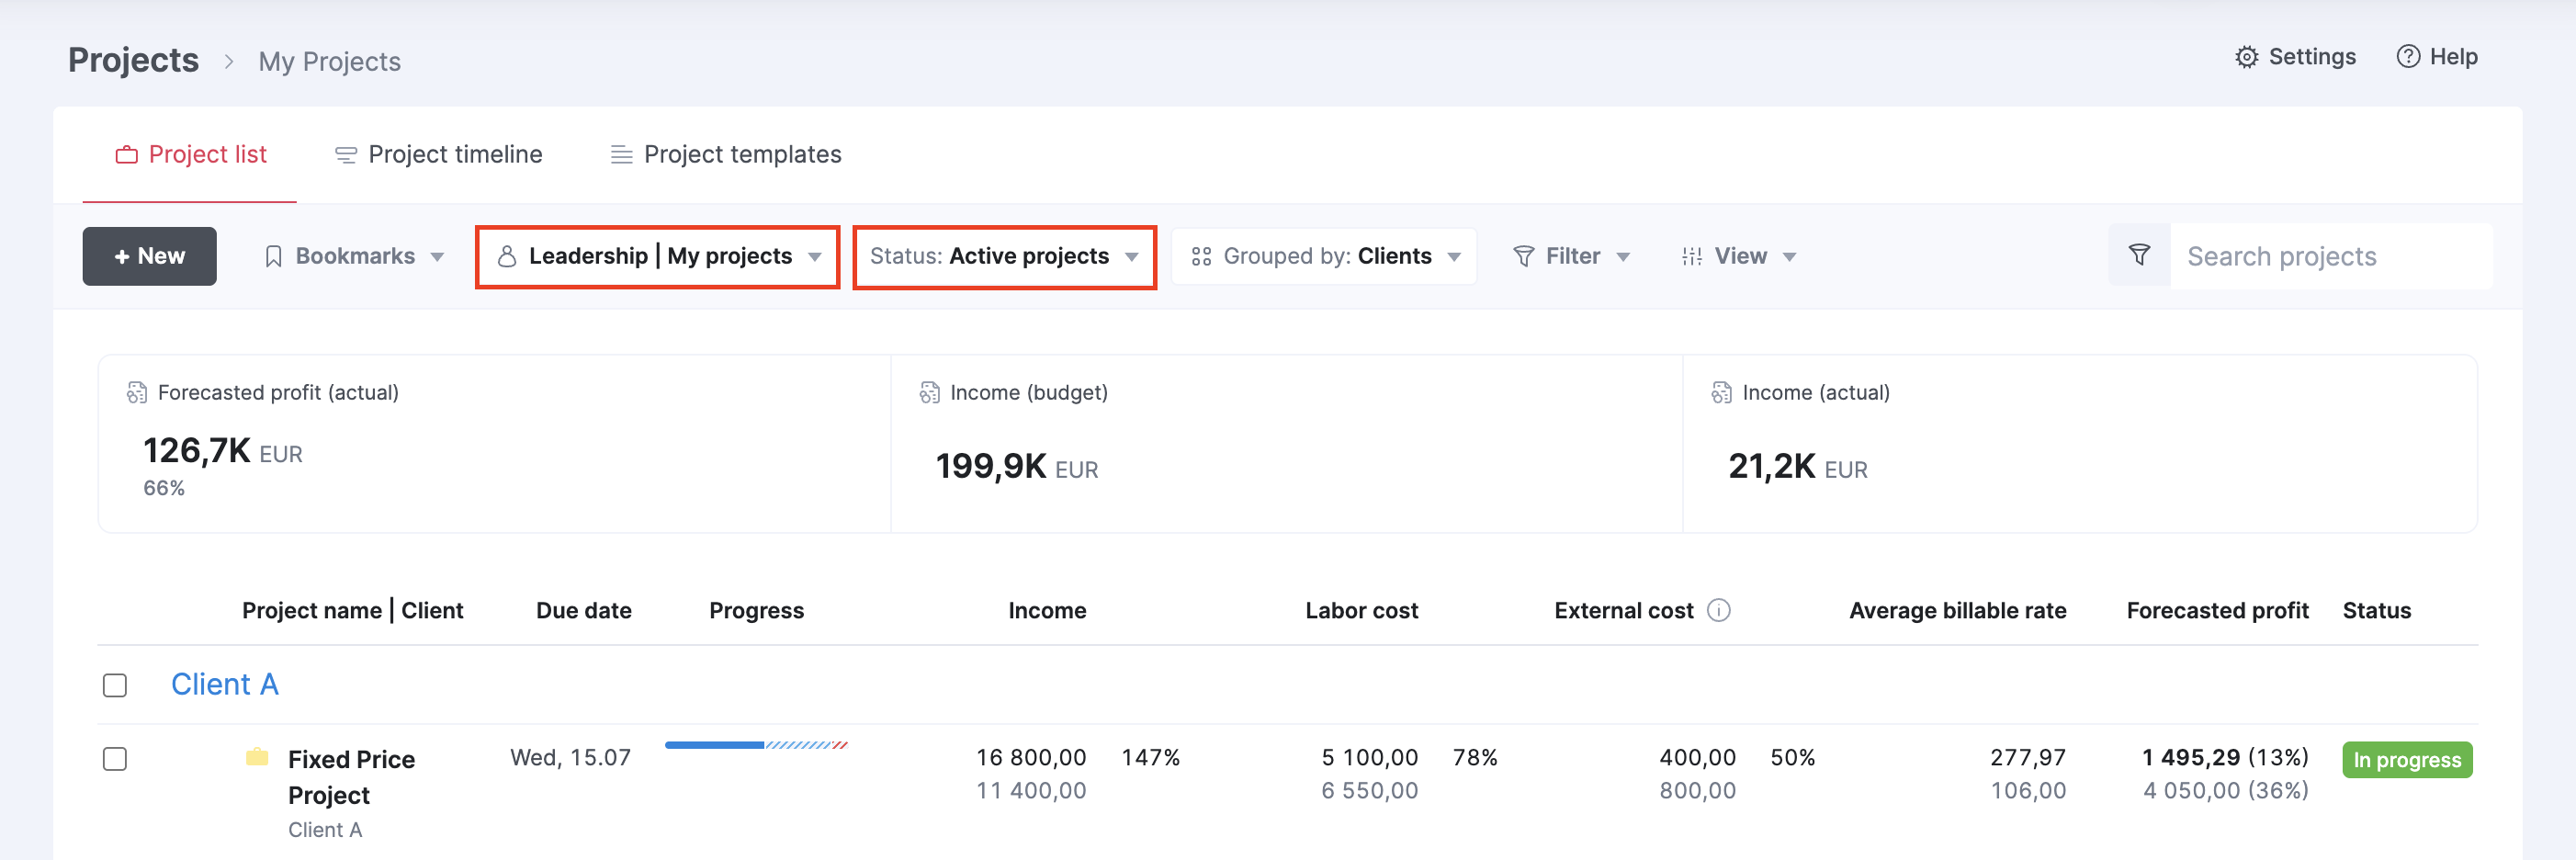Screen dimensions: 2576x860
Task: Click the icon beside Income (budget)
Action: tap(929, 393)
